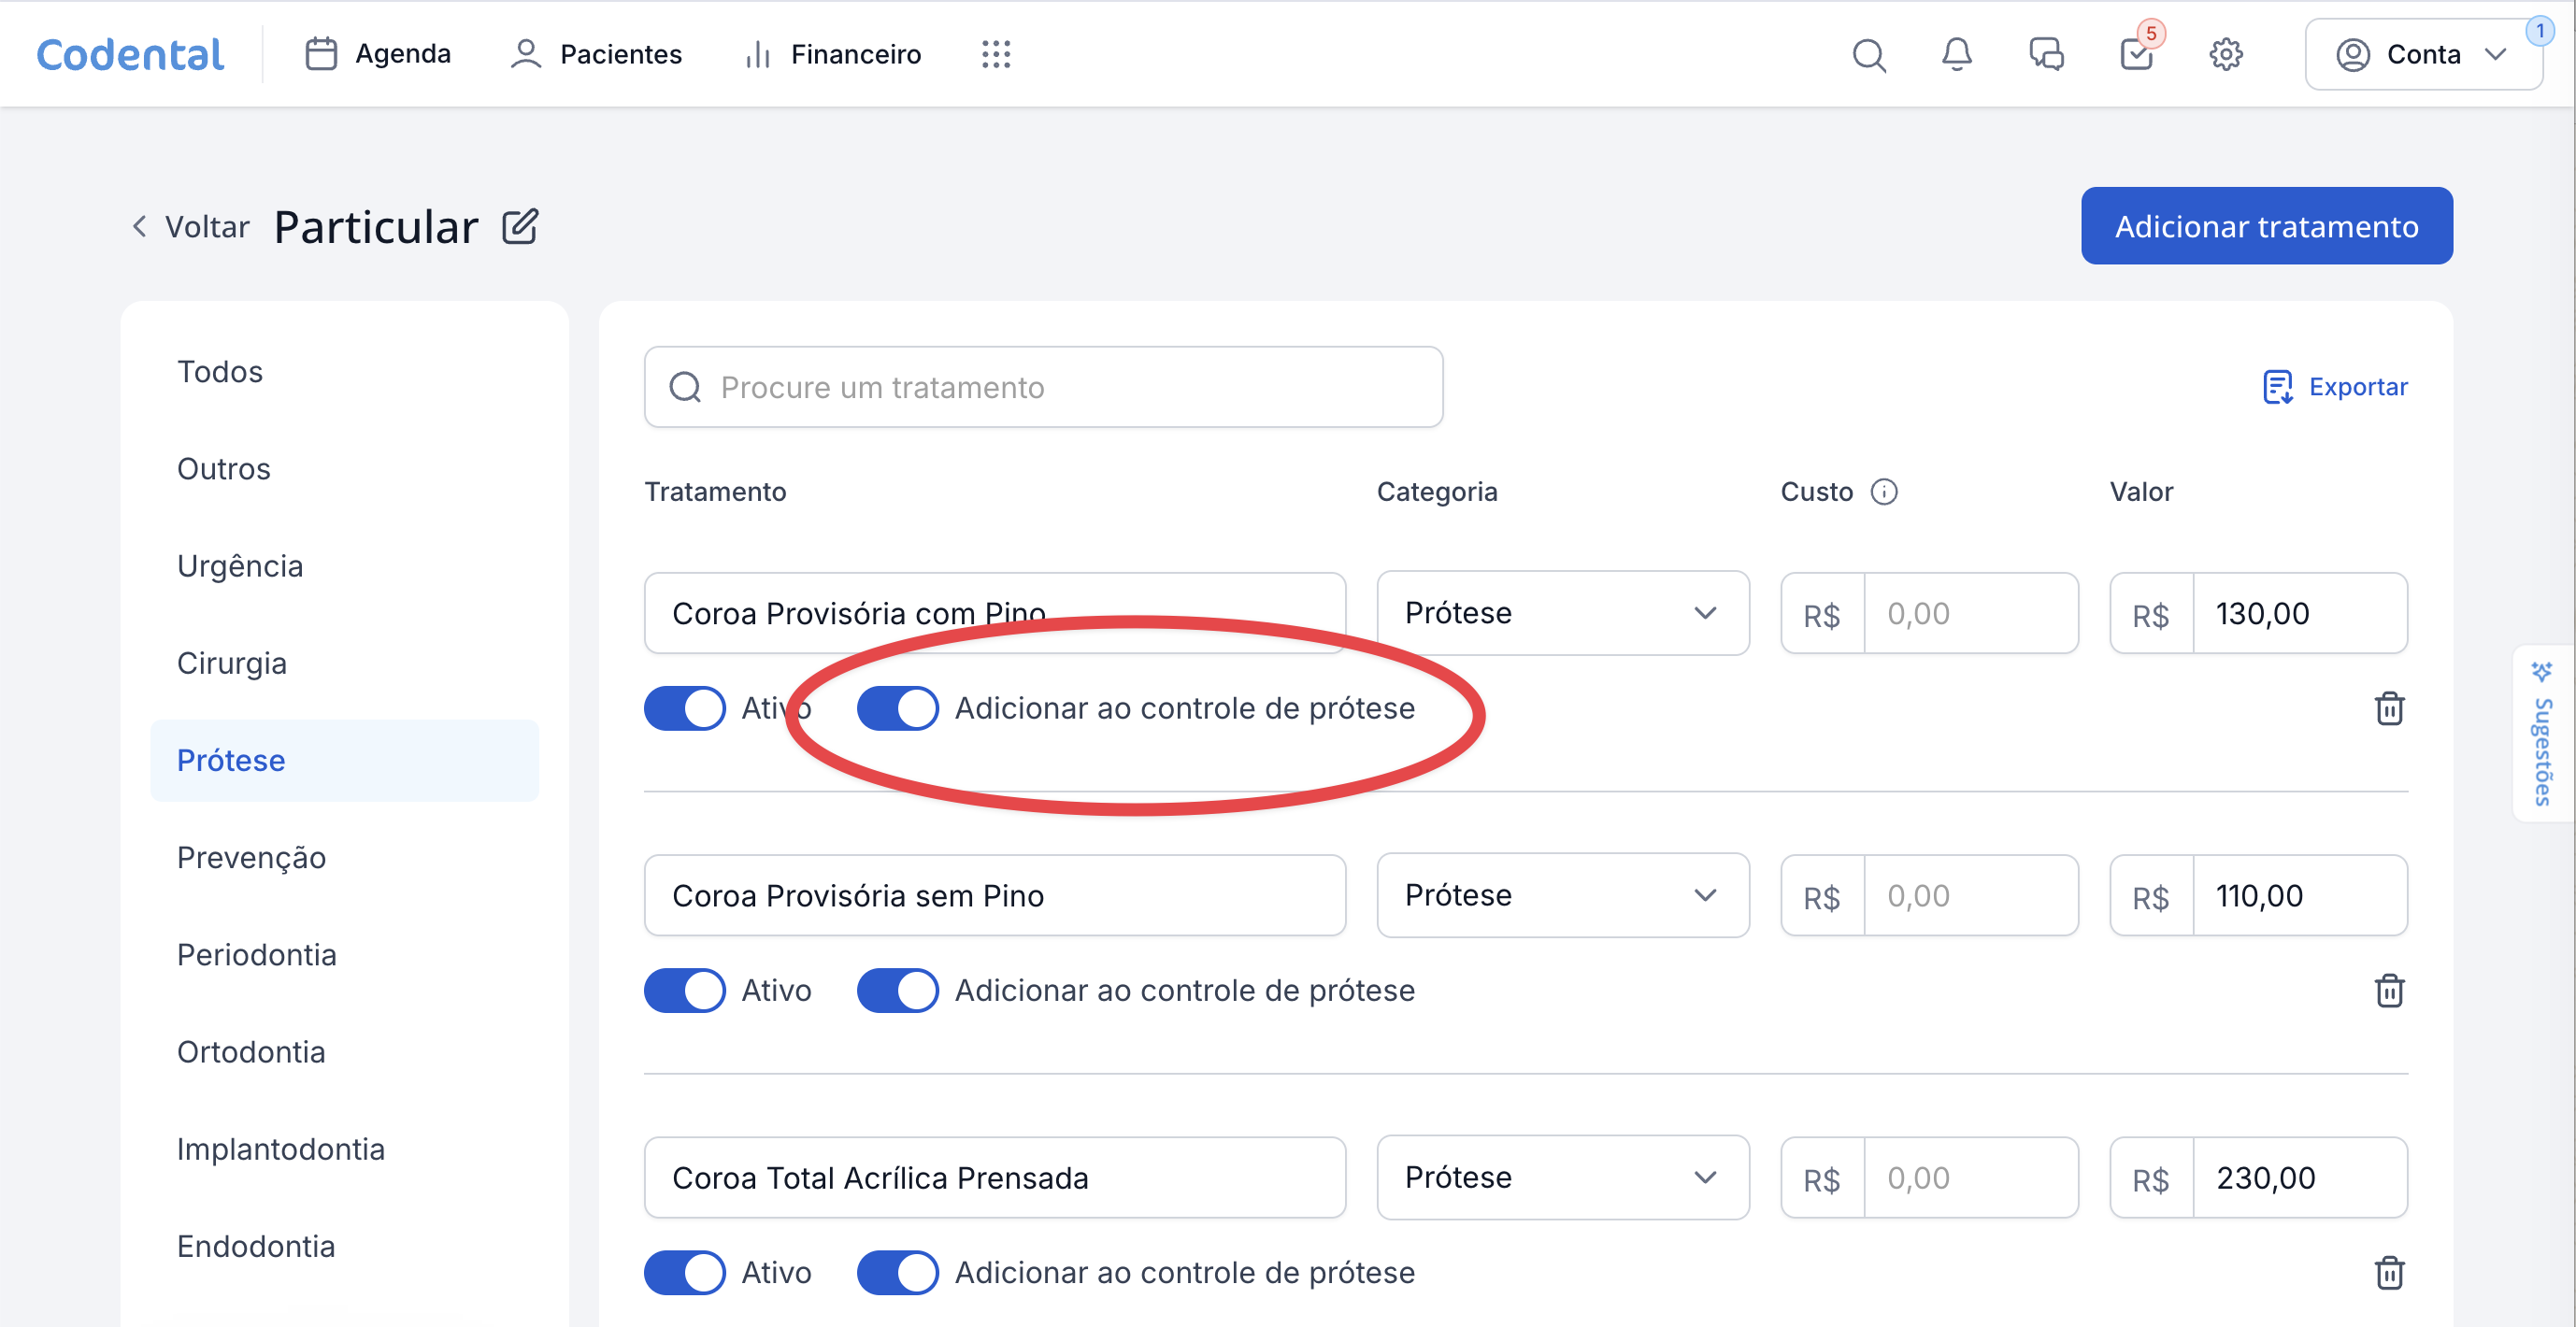Toggle Ativo for Coroa Total Acrílica Prensada
The image size is (2576, 1327).
tap(685, 1273)
